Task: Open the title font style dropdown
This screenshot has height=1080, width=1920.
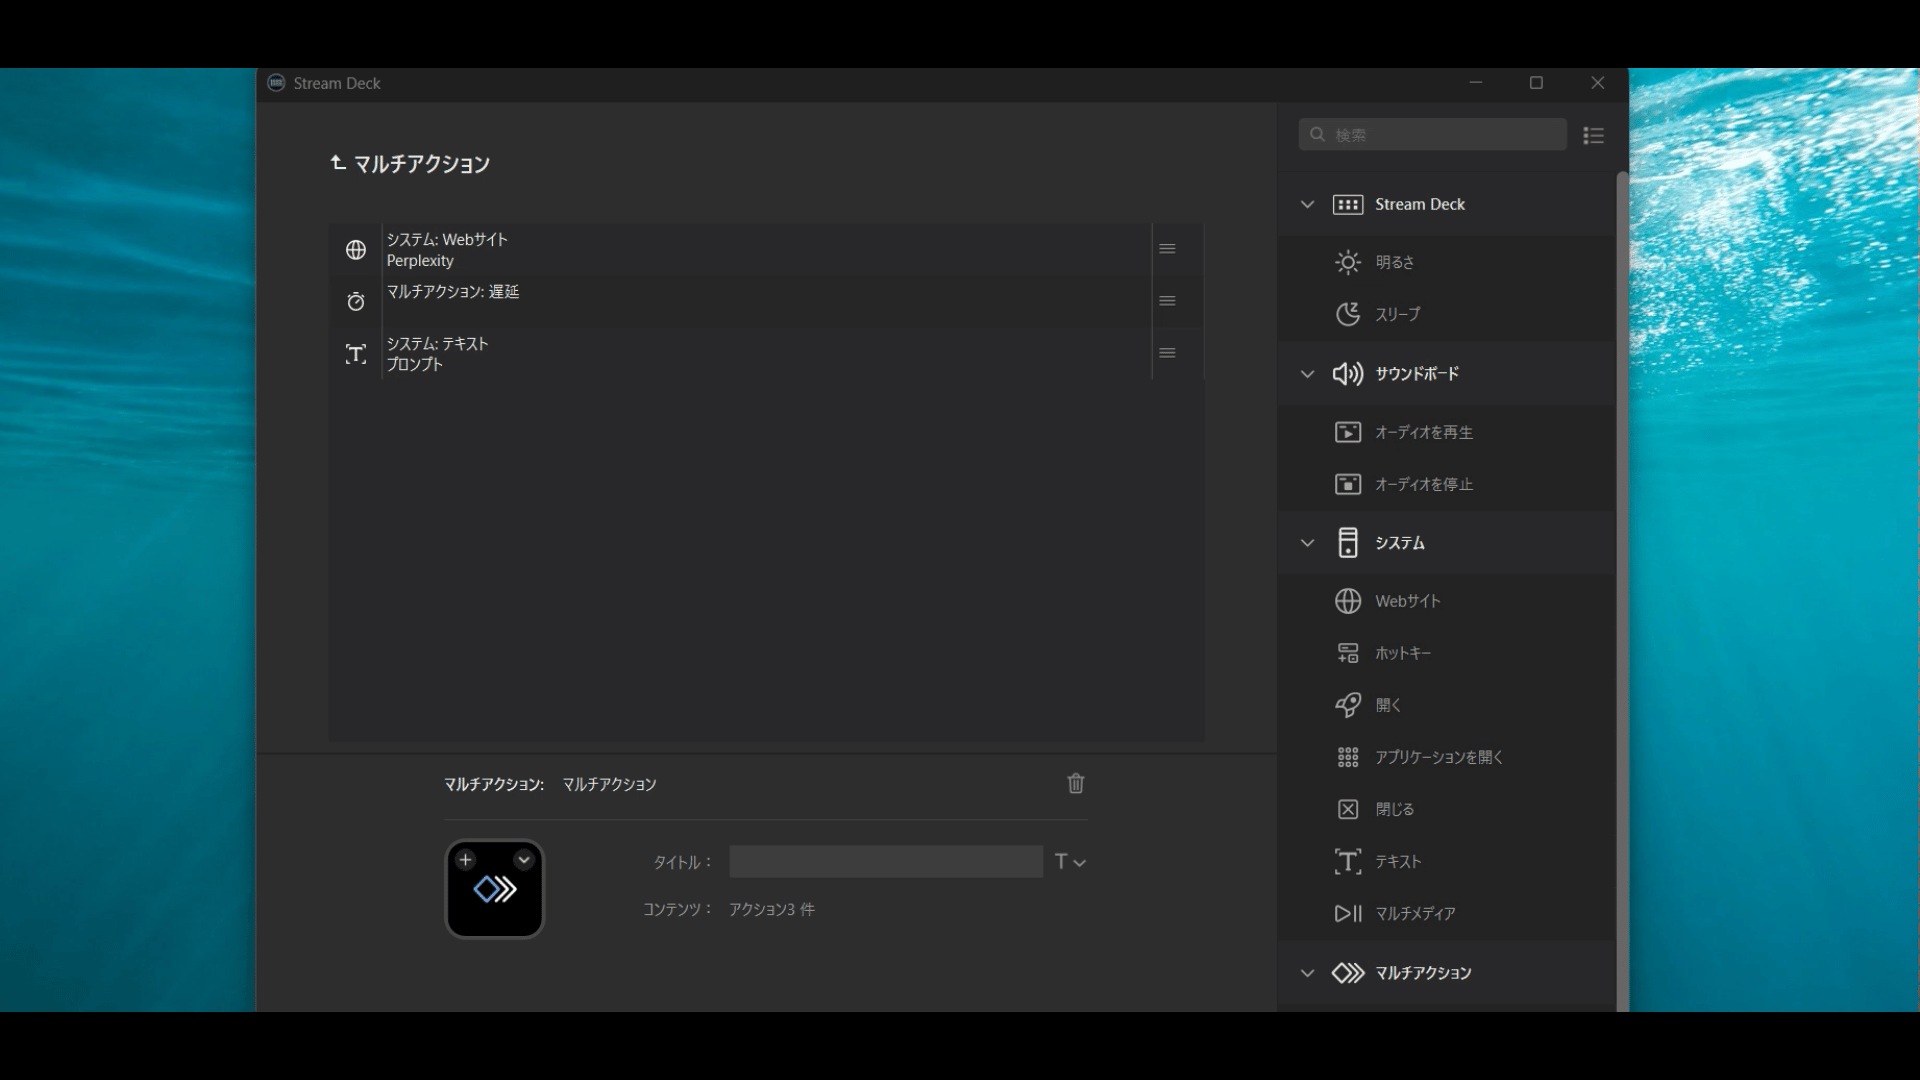Action: click(x=1070, y=862)
